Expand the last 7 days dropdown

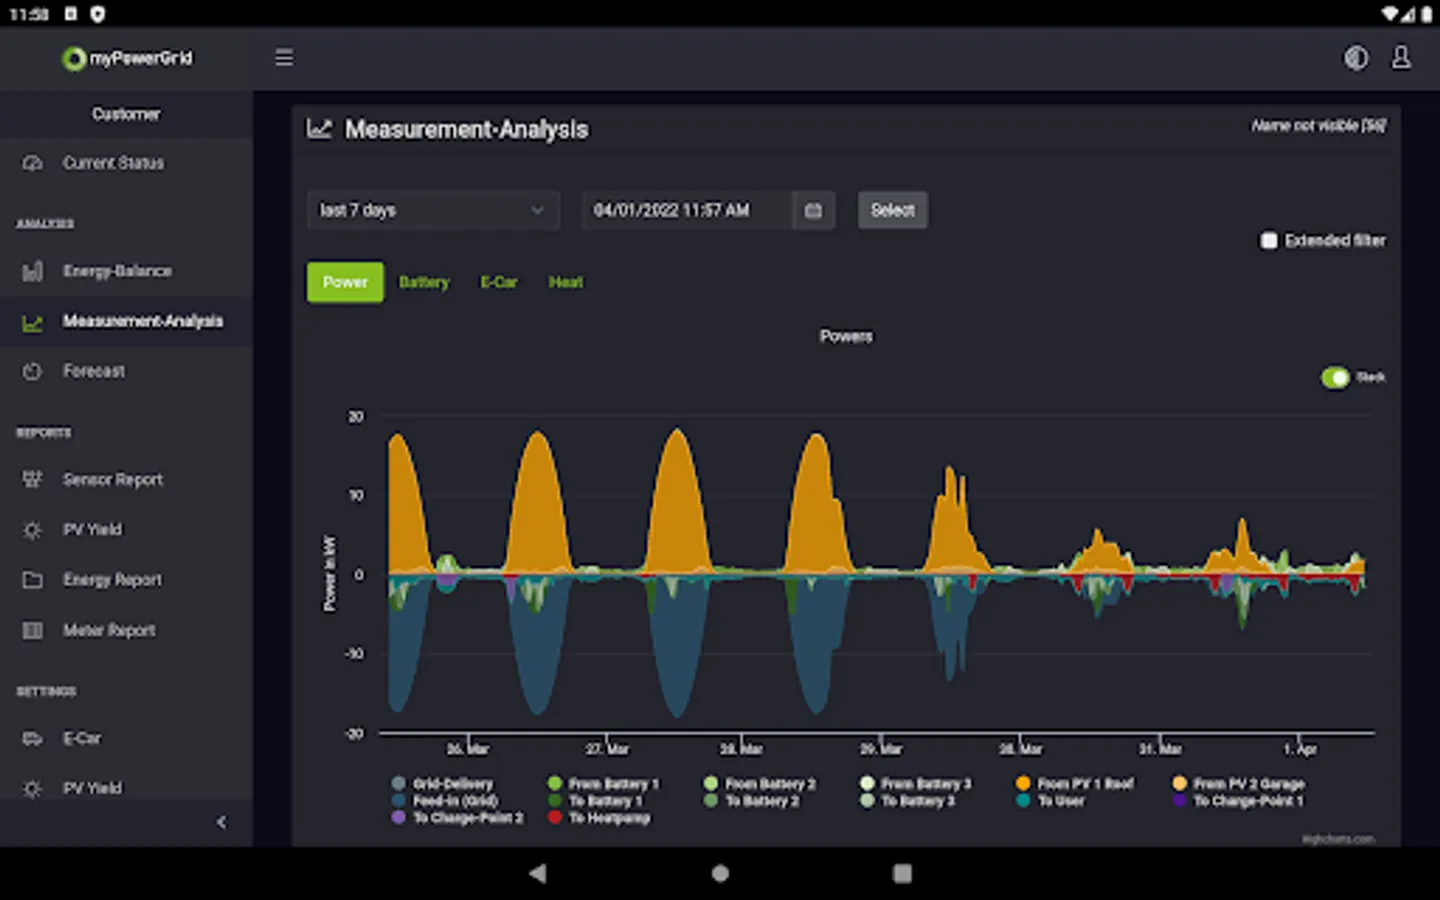[433, 210]
